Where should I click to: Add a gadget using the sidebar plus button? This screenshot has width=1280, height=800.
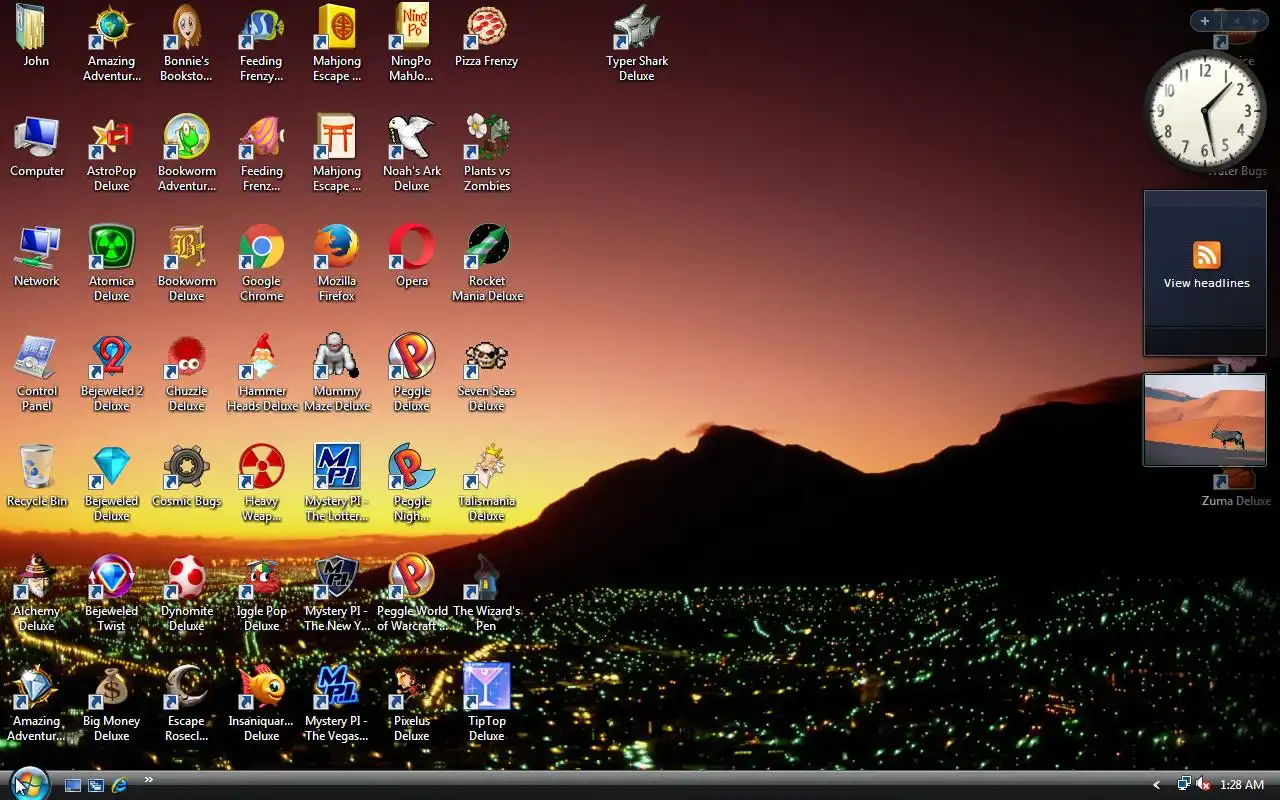pos(1205,21)
